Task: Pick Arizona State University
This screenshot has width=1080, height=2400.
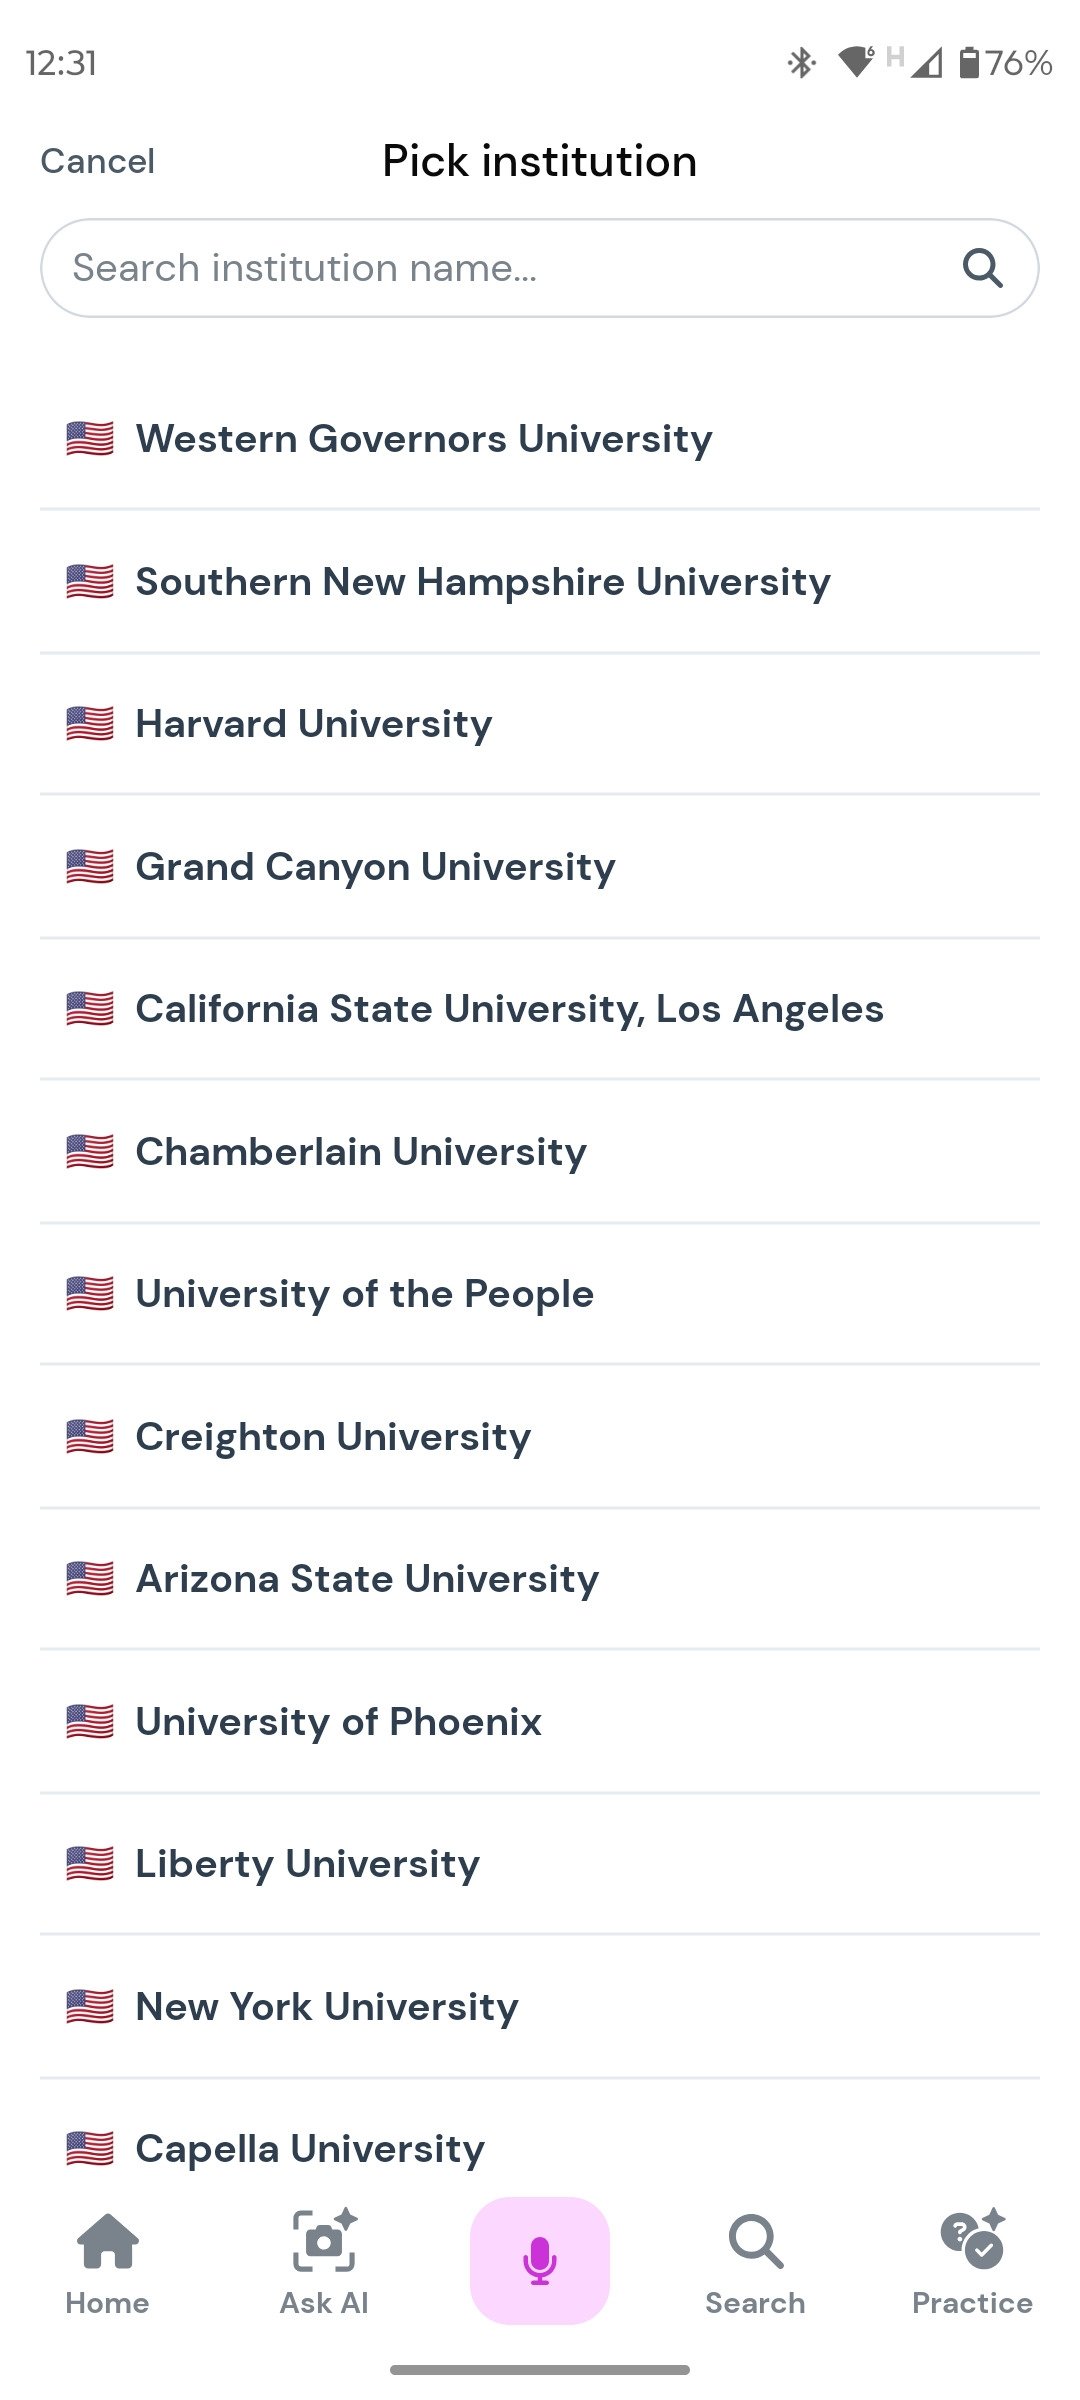Action: [x=367, y=1579]
